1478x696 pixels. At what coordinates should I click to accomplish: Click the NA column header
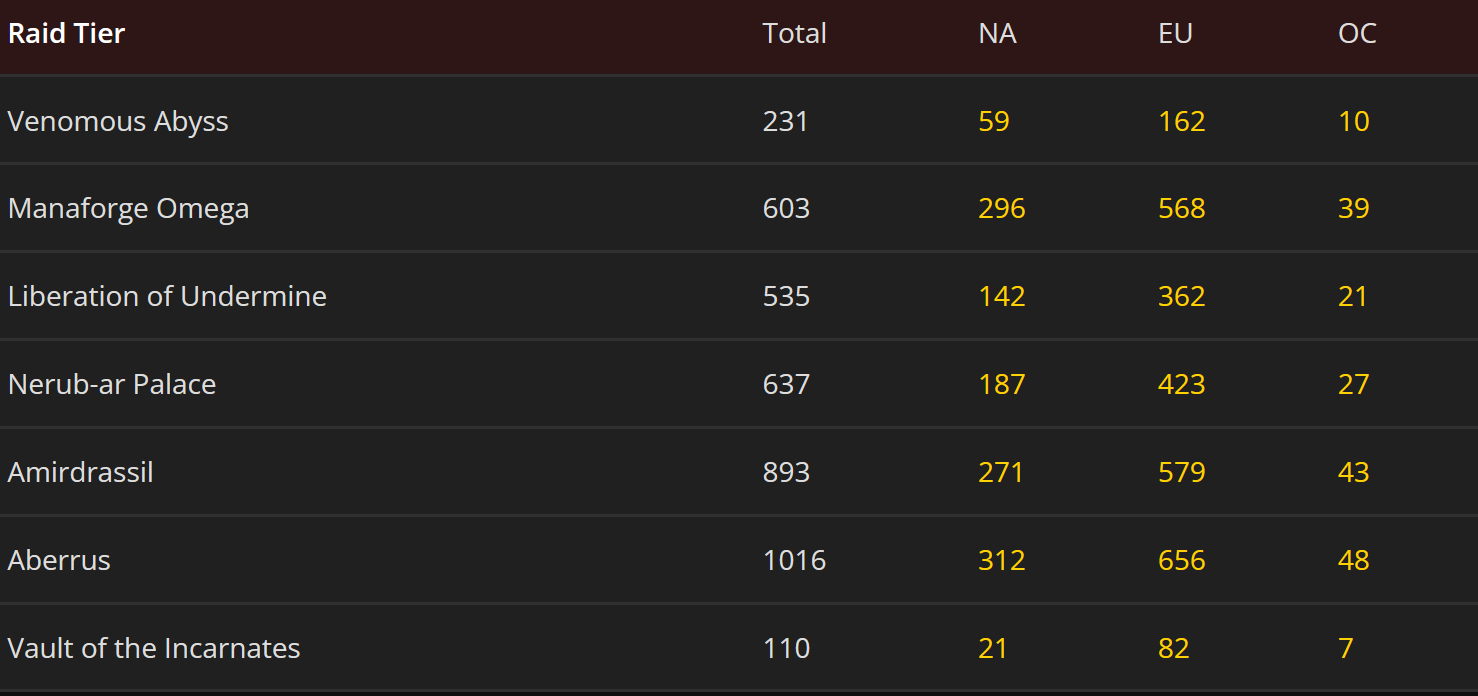[x=998, y=33]
